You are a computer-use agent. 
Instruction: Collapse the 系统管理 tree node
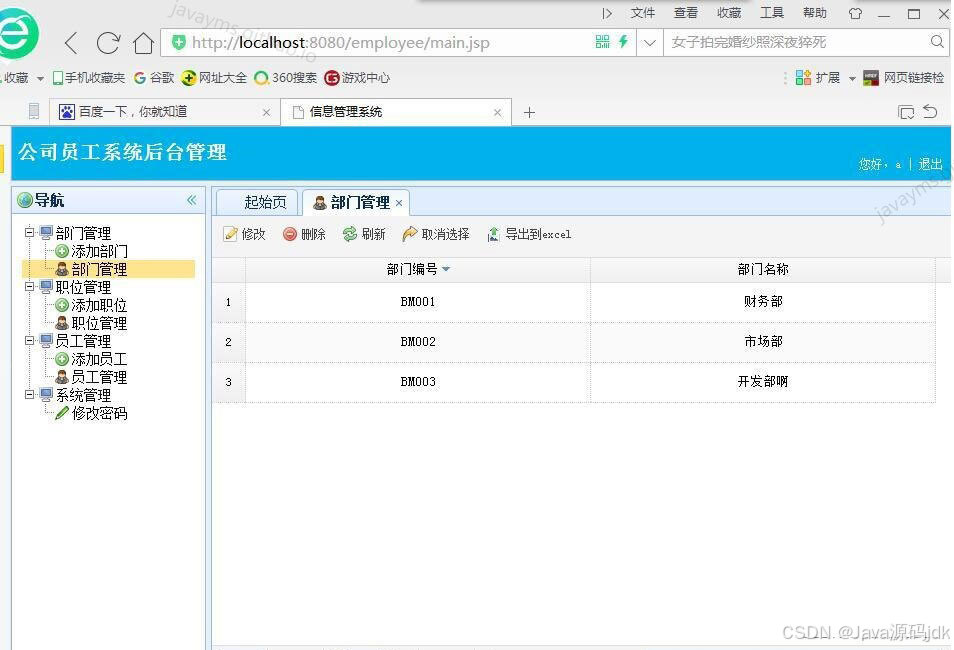[29, 394]
